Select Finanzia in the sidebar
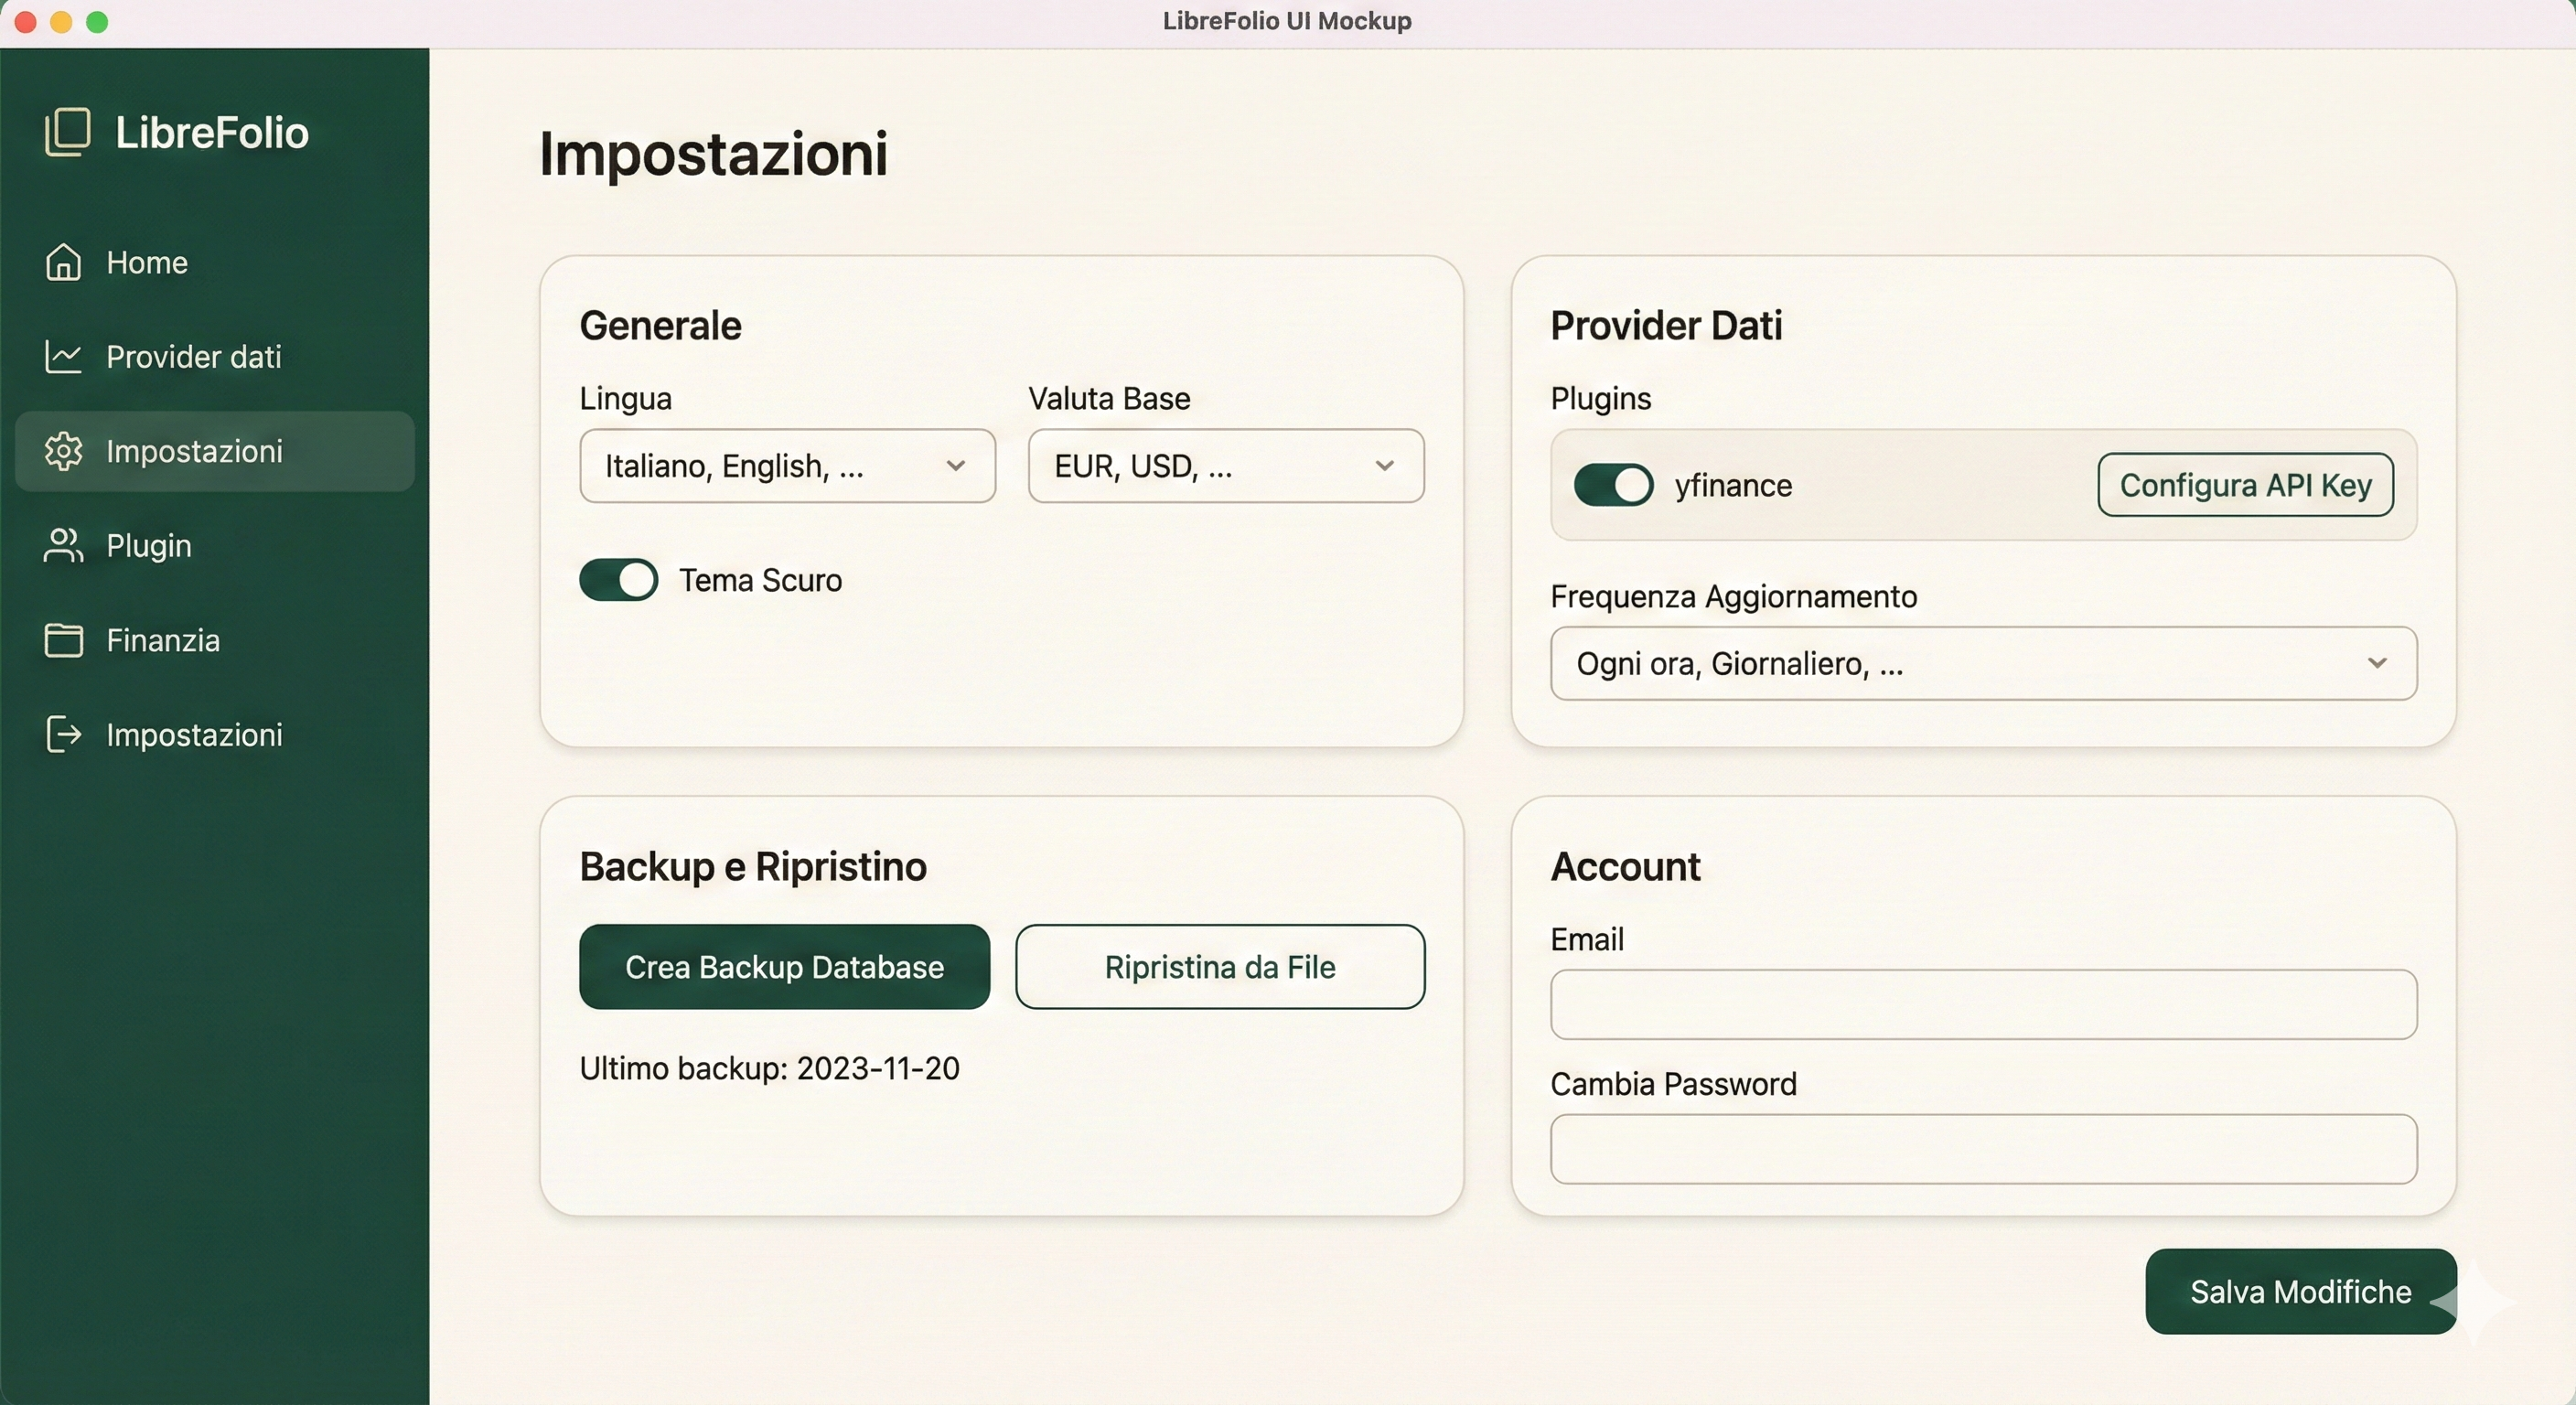Viewport: 2576px width, 1405px height. pos(163,640)
